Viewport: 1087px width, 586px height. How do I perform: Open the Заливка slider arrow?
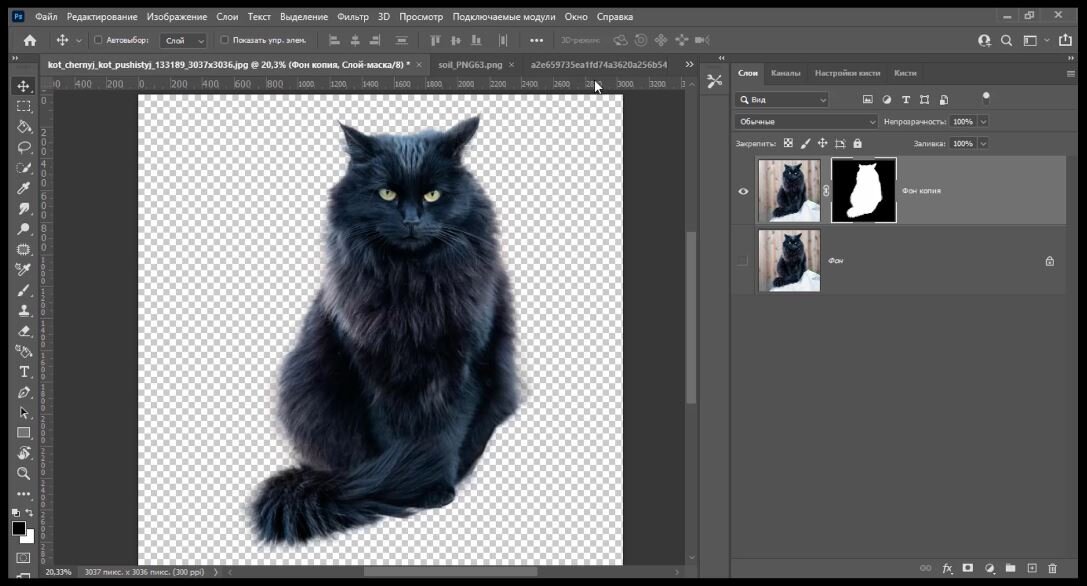tap(983, 144)
